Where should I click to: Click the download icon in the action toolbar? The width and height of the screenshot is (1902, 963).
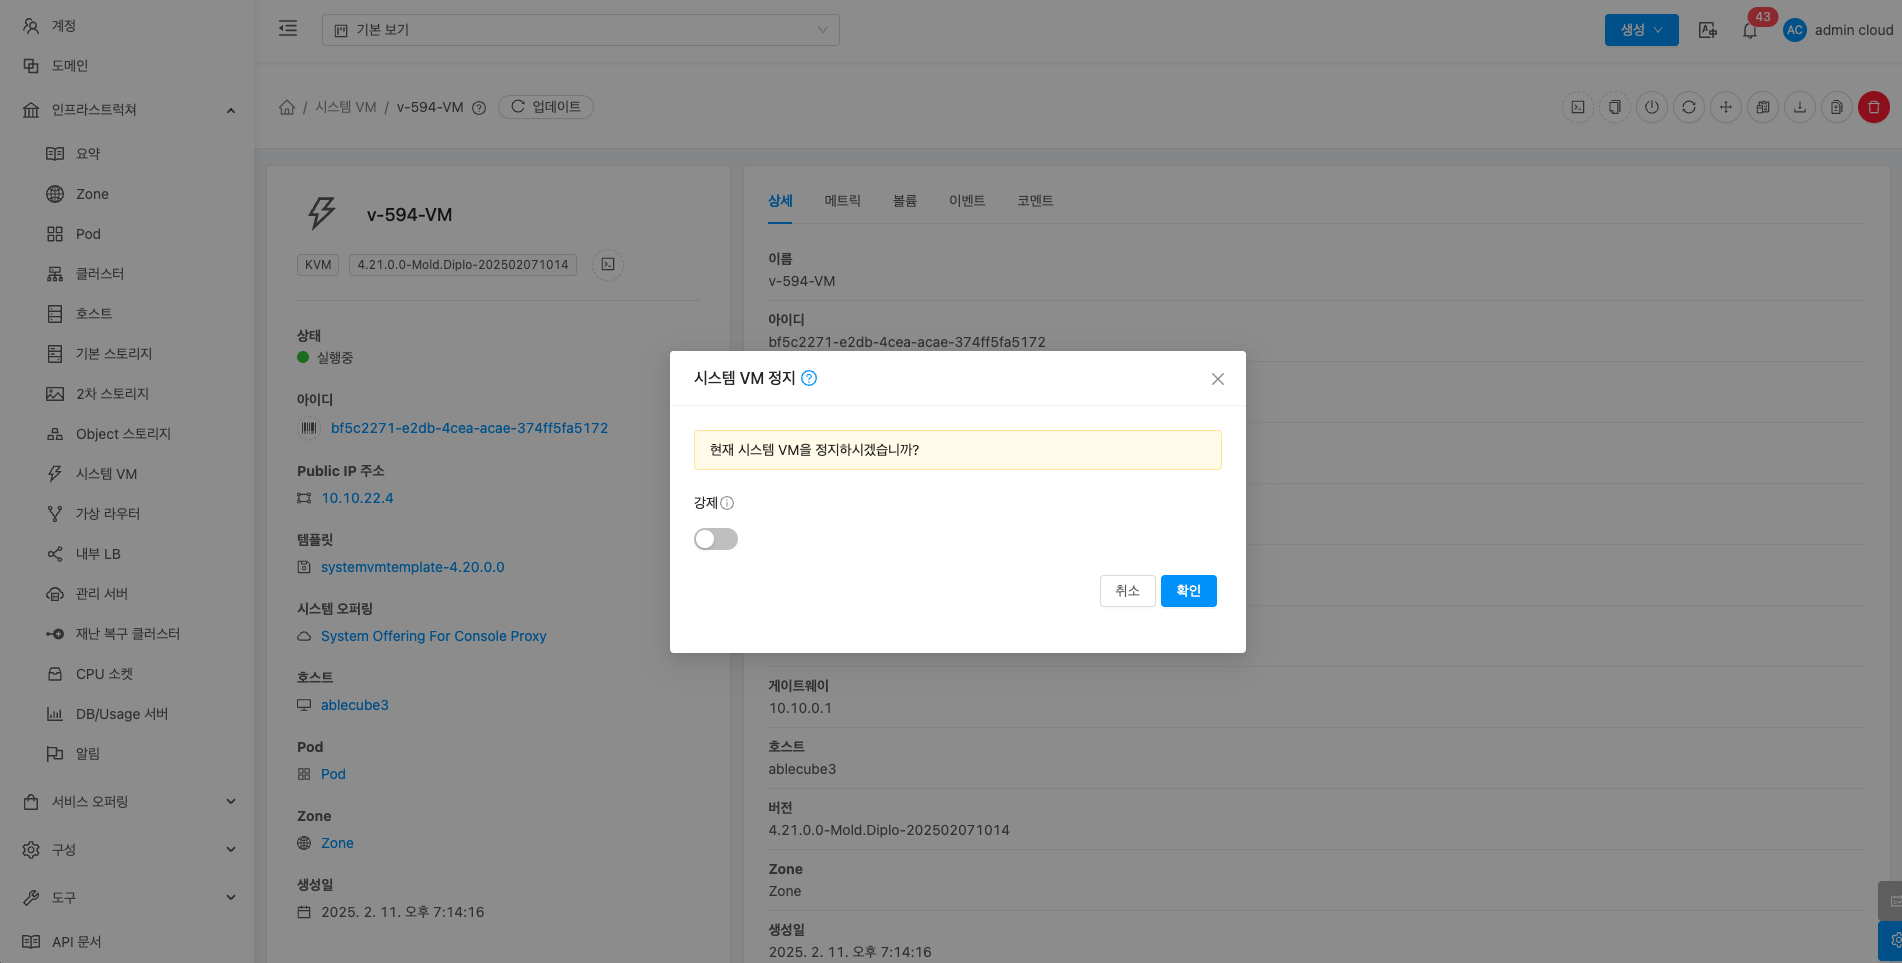point(1799,107)
